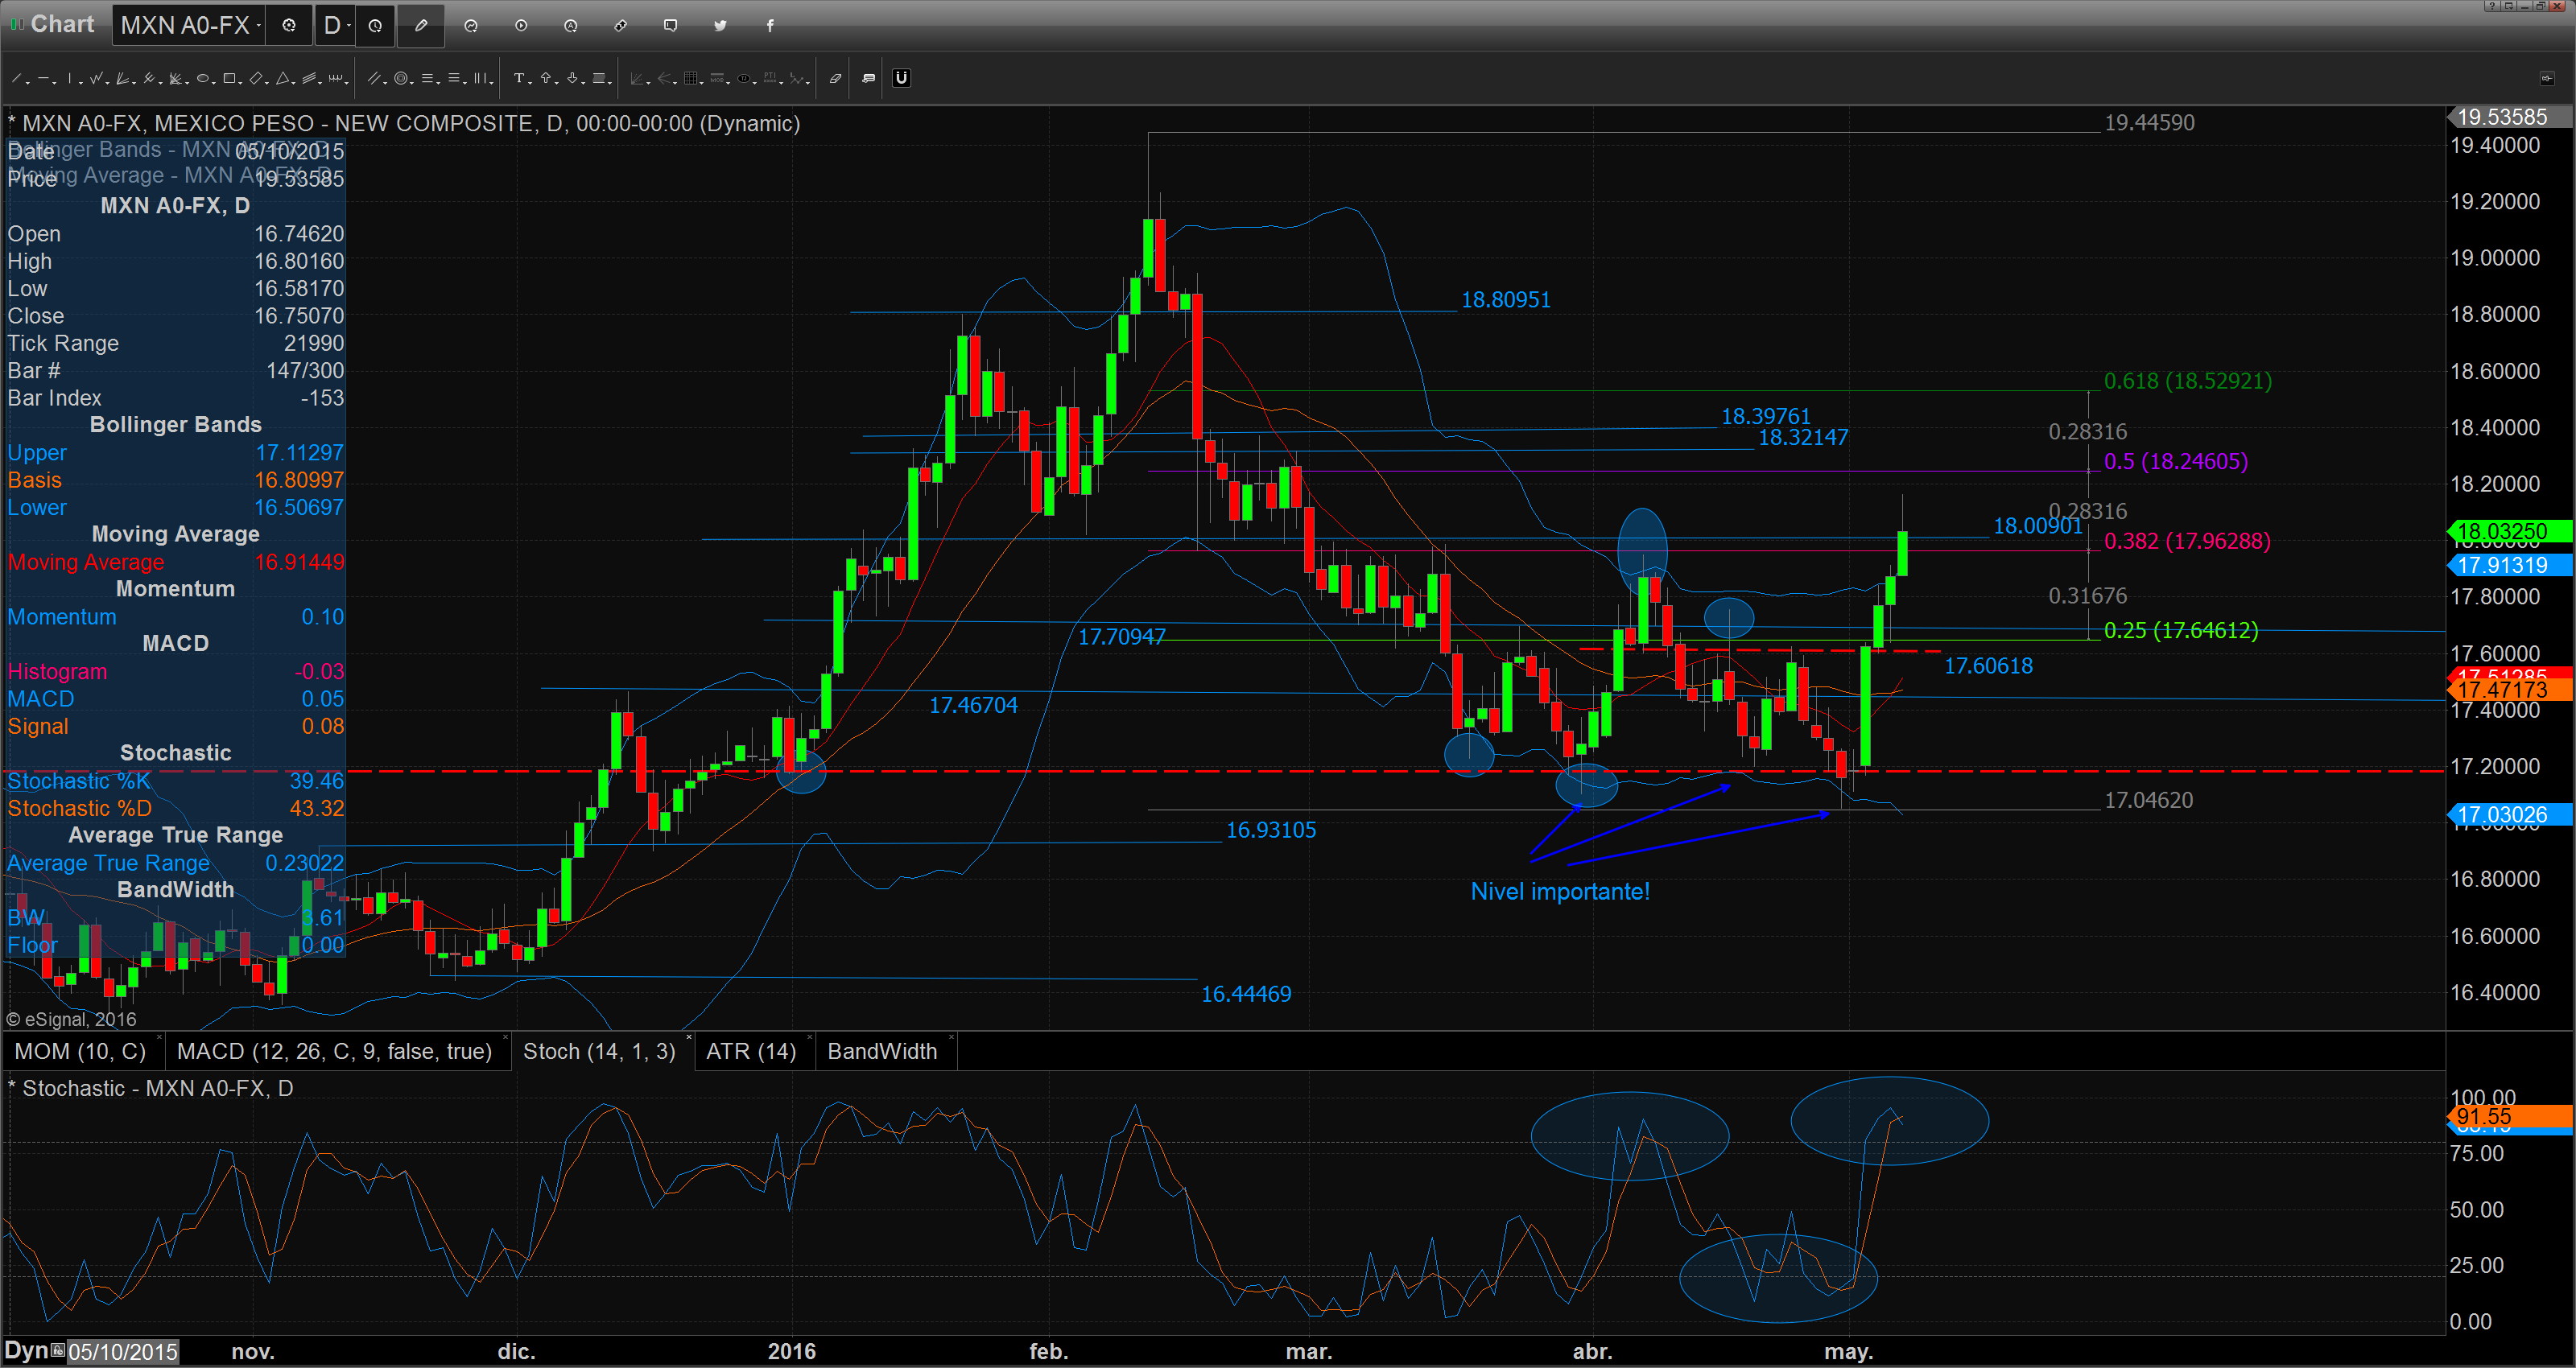Select the time cycle tool
The image size is (2576, 1368).
click(336, 78)
